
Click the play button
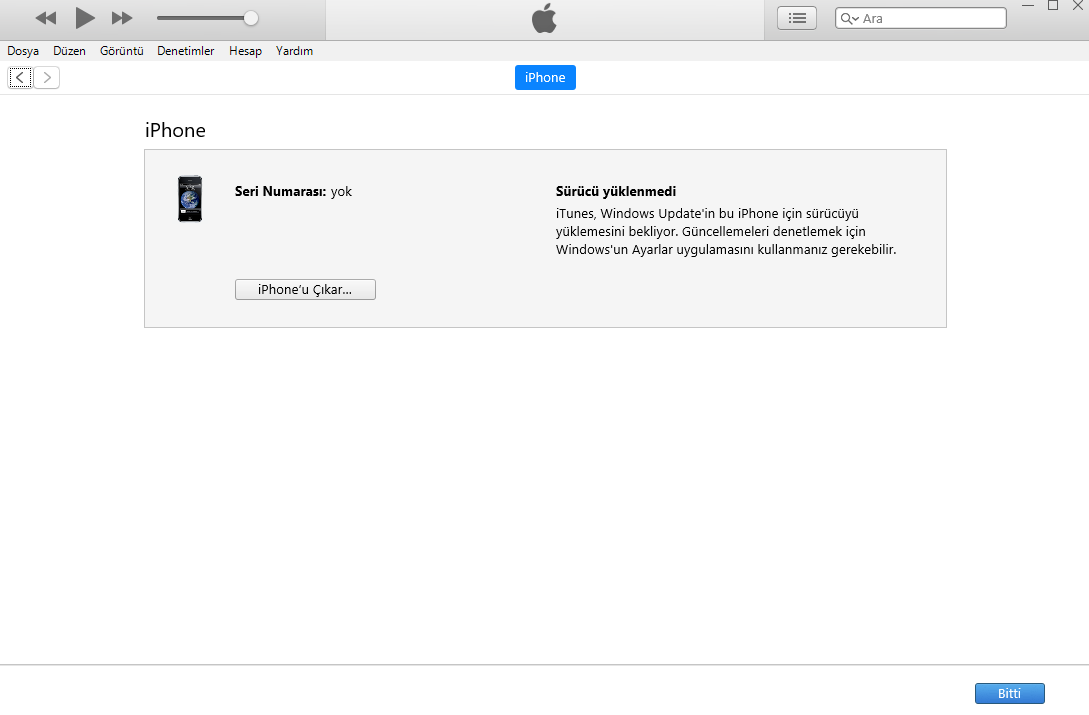pyautogui.click(x=85, y=18)
